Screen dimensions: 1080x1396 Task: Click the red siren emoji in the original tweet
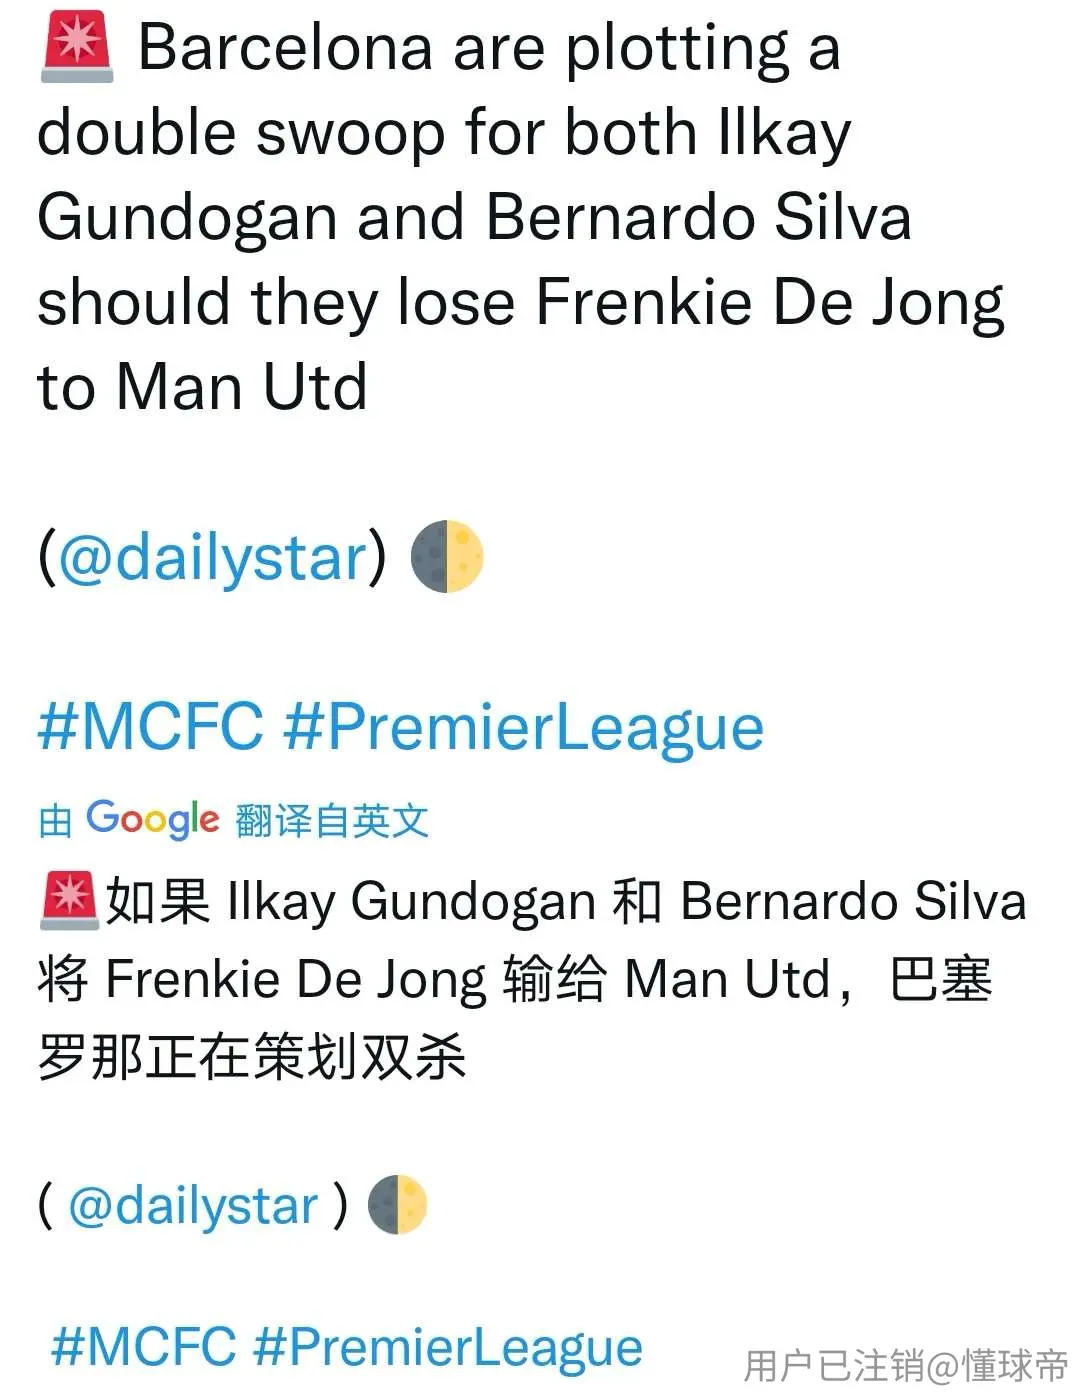tap(77, 47)
